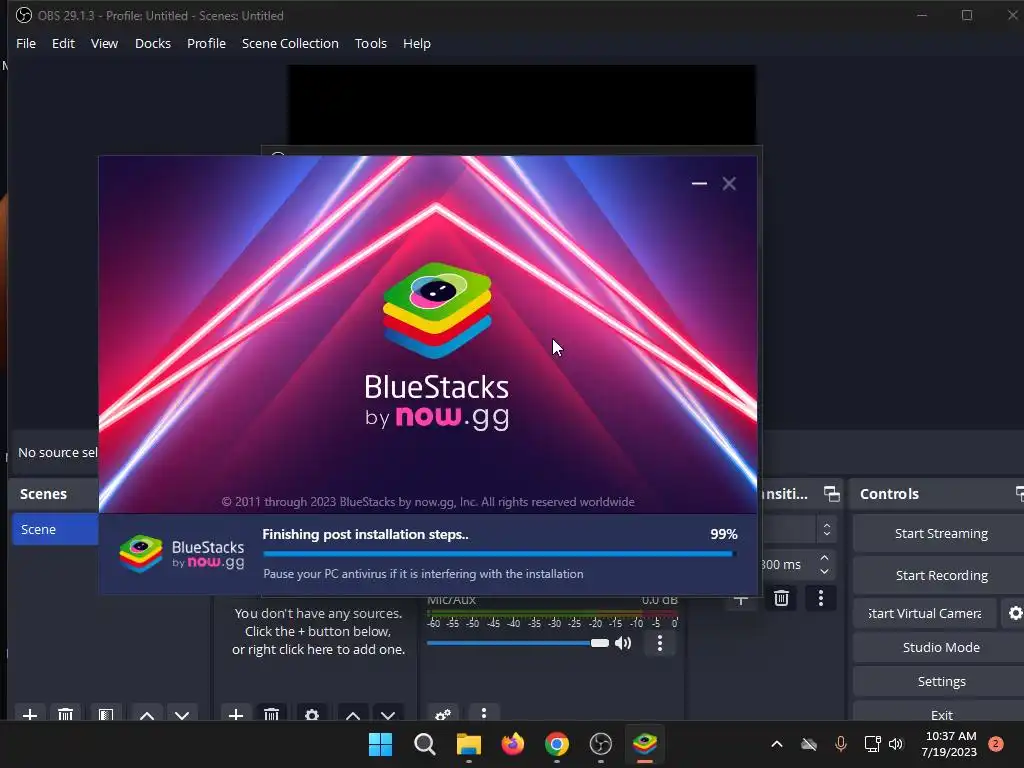Open scene filters icon in Scenes dock

(x=106, y=715)
